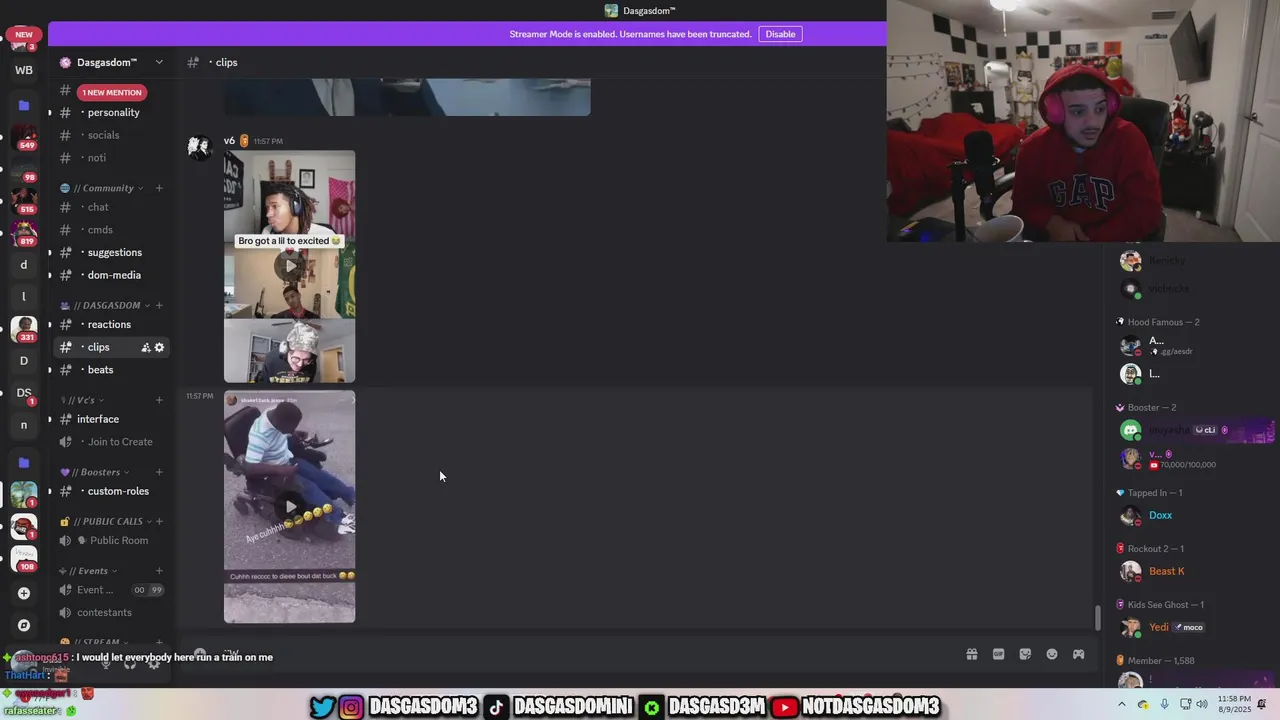This screenshot has height=720, width=1280.
Task: Open Explore Discoverable Servers compass icon
Action: pyautogui.click(x=24, y=625)
